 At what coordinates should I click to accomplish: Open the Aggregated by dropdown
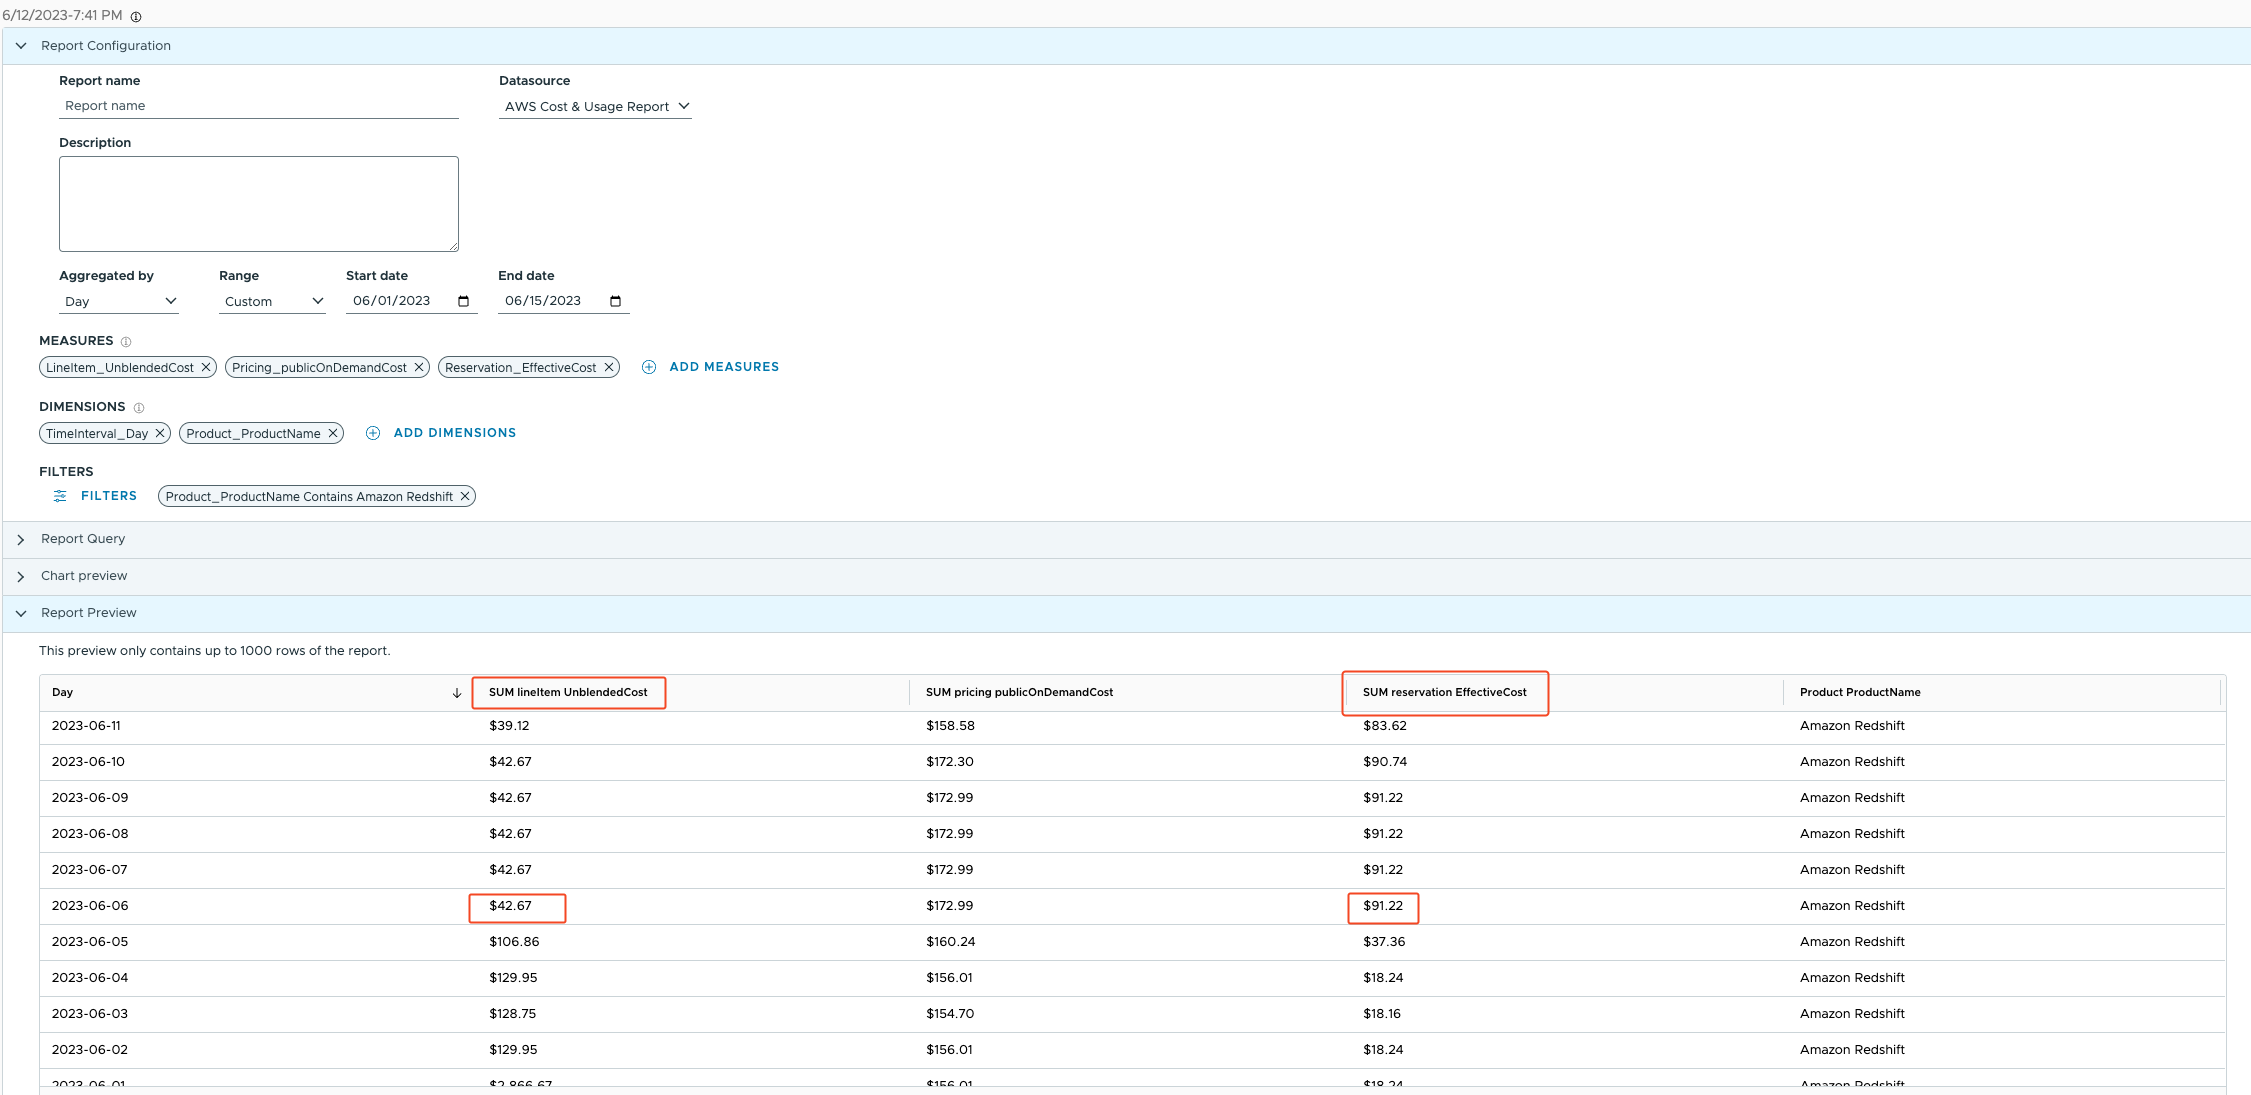pyautogui.click(x=120, y=301)
